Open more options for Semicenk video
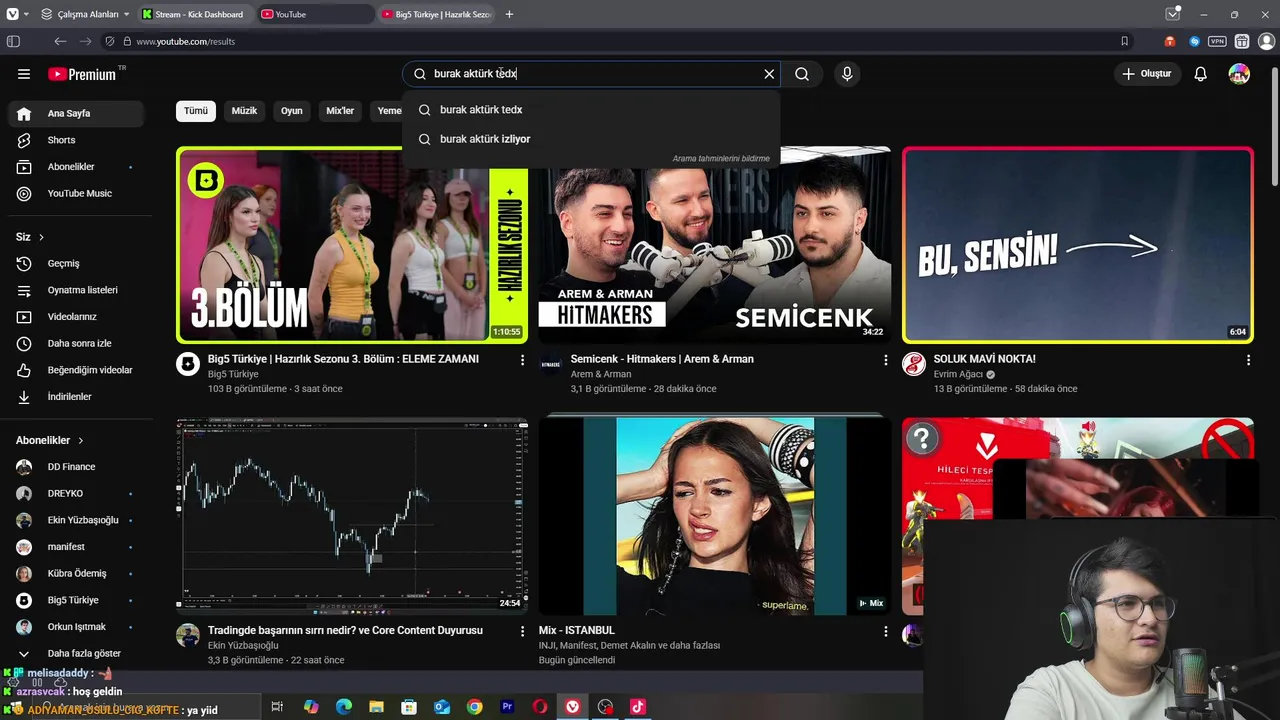The height and width of the screenshot is (720, 1280). pyautogui.click(x=885, y=360)
